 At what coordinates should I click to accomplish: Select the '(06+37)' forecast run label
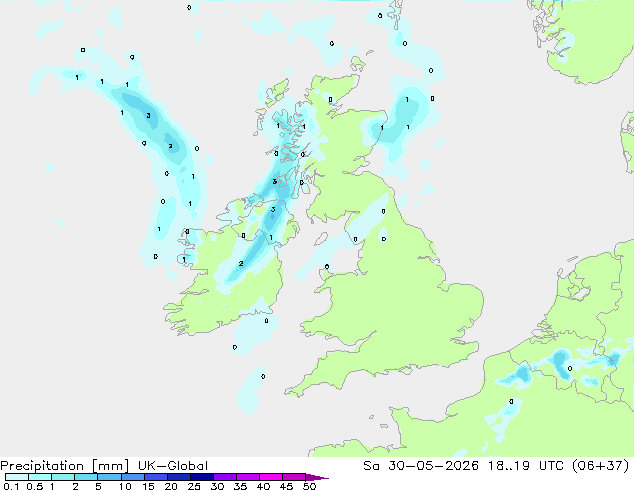pos(601,466)
